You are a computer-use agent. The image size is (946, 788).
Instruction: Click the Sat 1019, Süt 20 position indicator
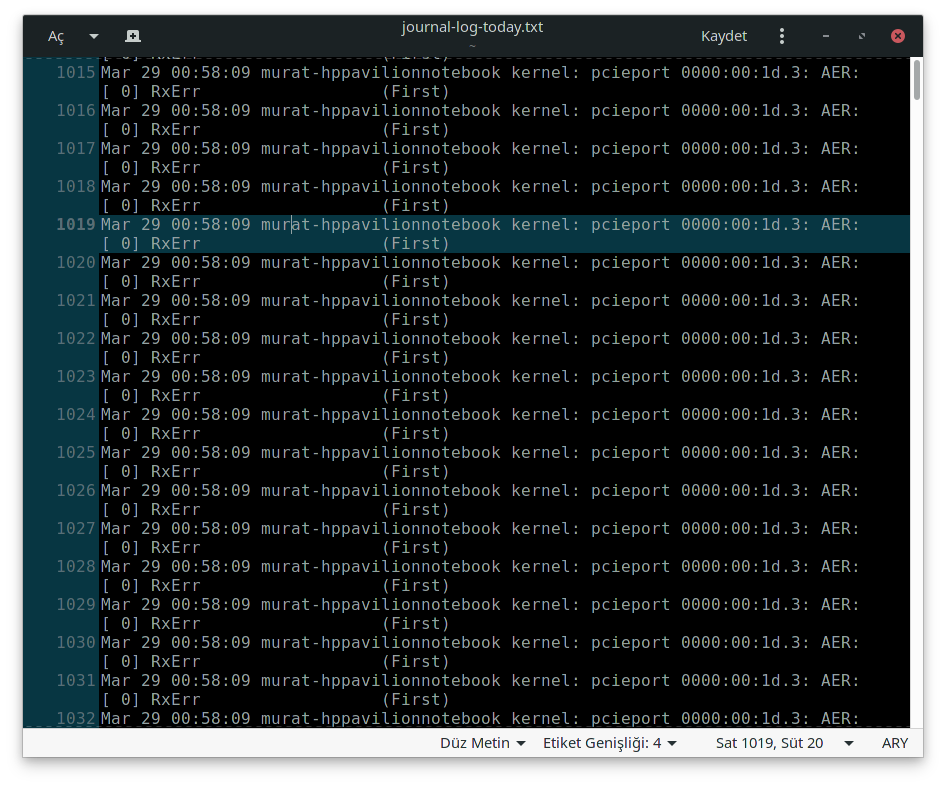point(769,743)
